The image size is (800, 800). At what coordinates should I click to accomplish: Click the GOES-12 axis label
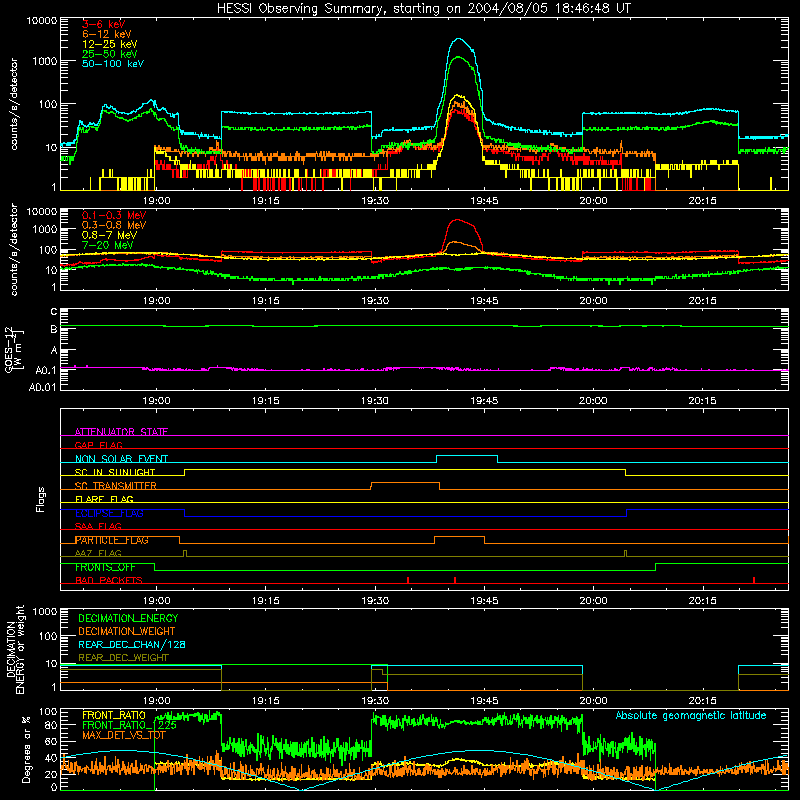coord(13,350)
